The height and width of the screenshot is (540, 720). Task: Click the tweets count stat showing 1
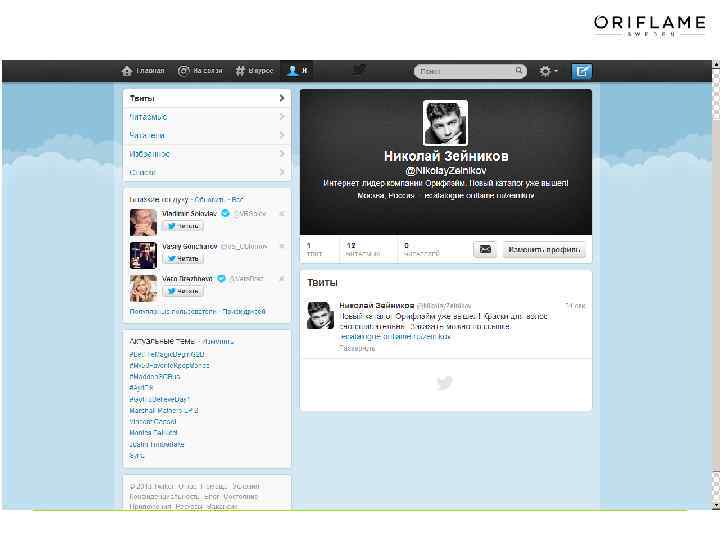click(x=314, y=249)
